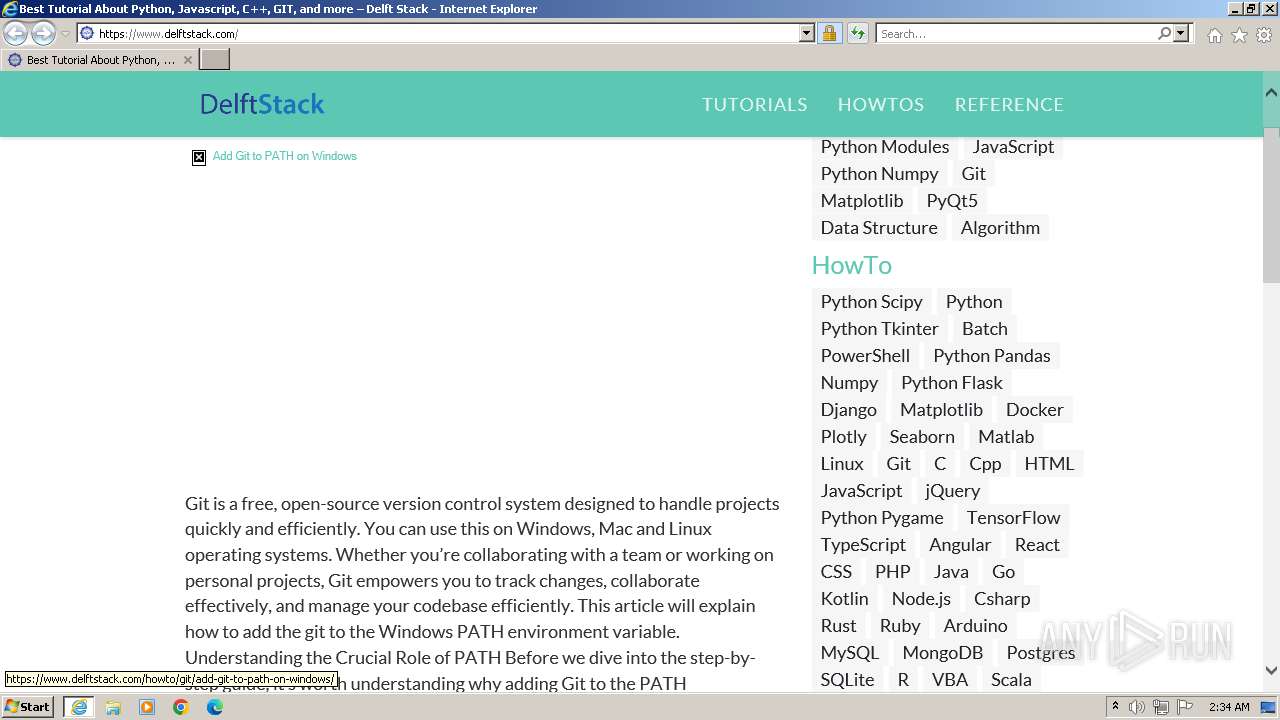Open the Python Numpy tag
The width and height of the screenshot is (1280, 720).
click(880, 173)
